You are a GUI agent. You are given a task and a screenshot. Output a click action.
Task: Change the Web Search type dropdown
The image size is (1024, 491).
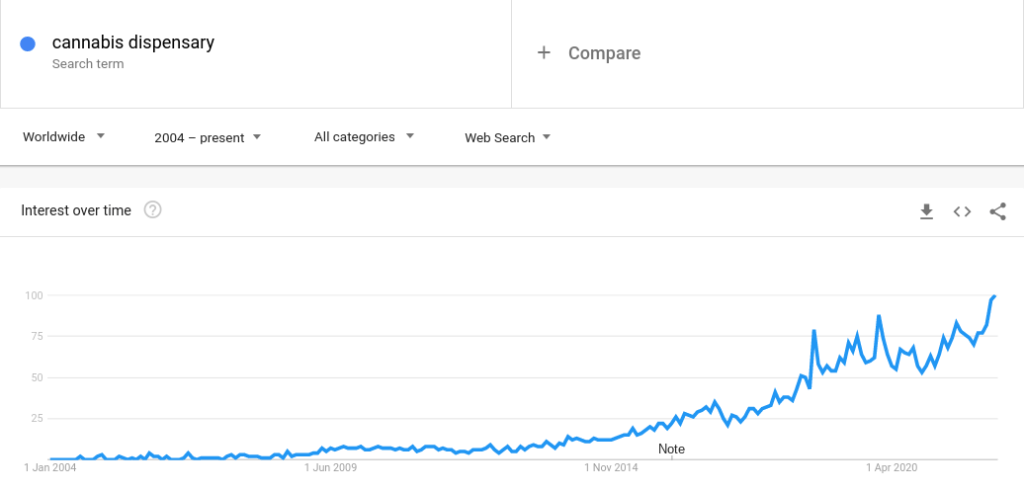(507, 138)
